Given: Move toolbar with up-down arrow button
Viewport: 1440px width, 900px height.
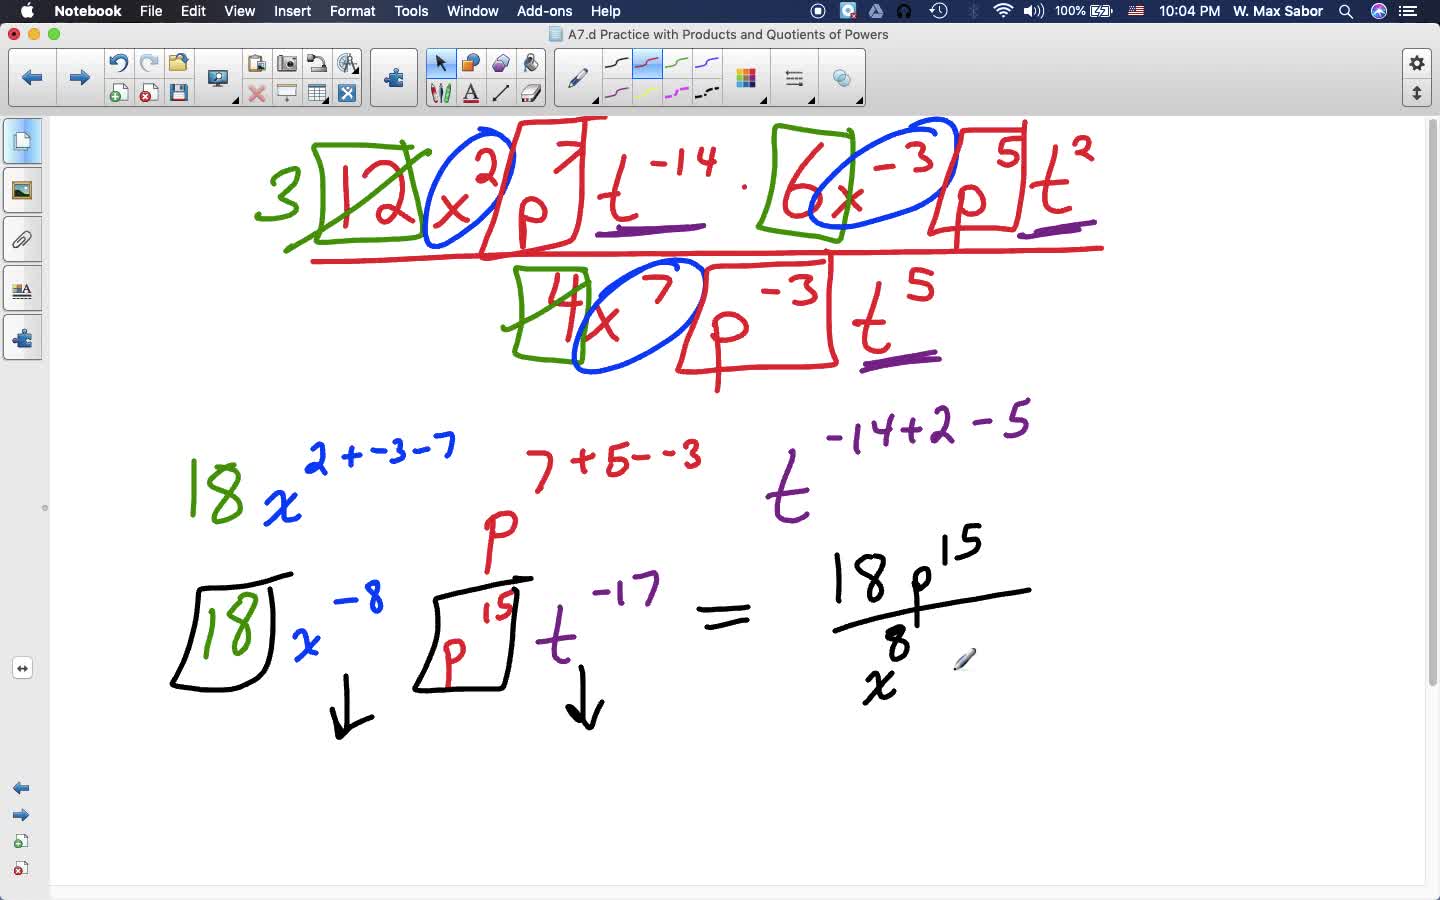Looking at the screenshot, I should [x=1417, y=93].
